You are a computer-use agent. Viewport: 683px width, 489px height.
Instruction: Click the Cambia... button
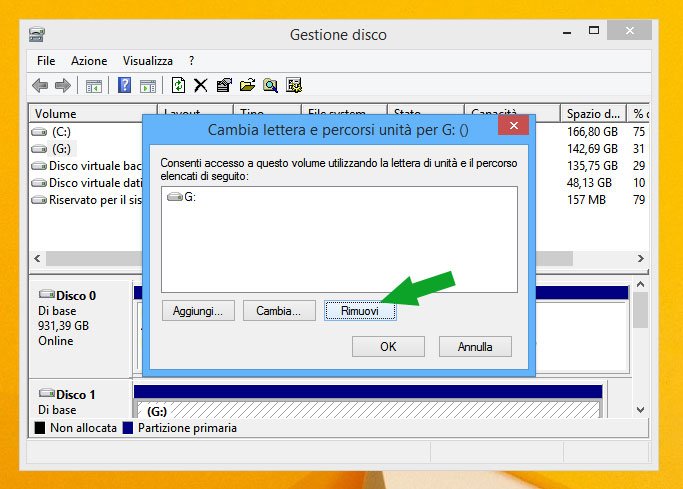coord(279,310)
